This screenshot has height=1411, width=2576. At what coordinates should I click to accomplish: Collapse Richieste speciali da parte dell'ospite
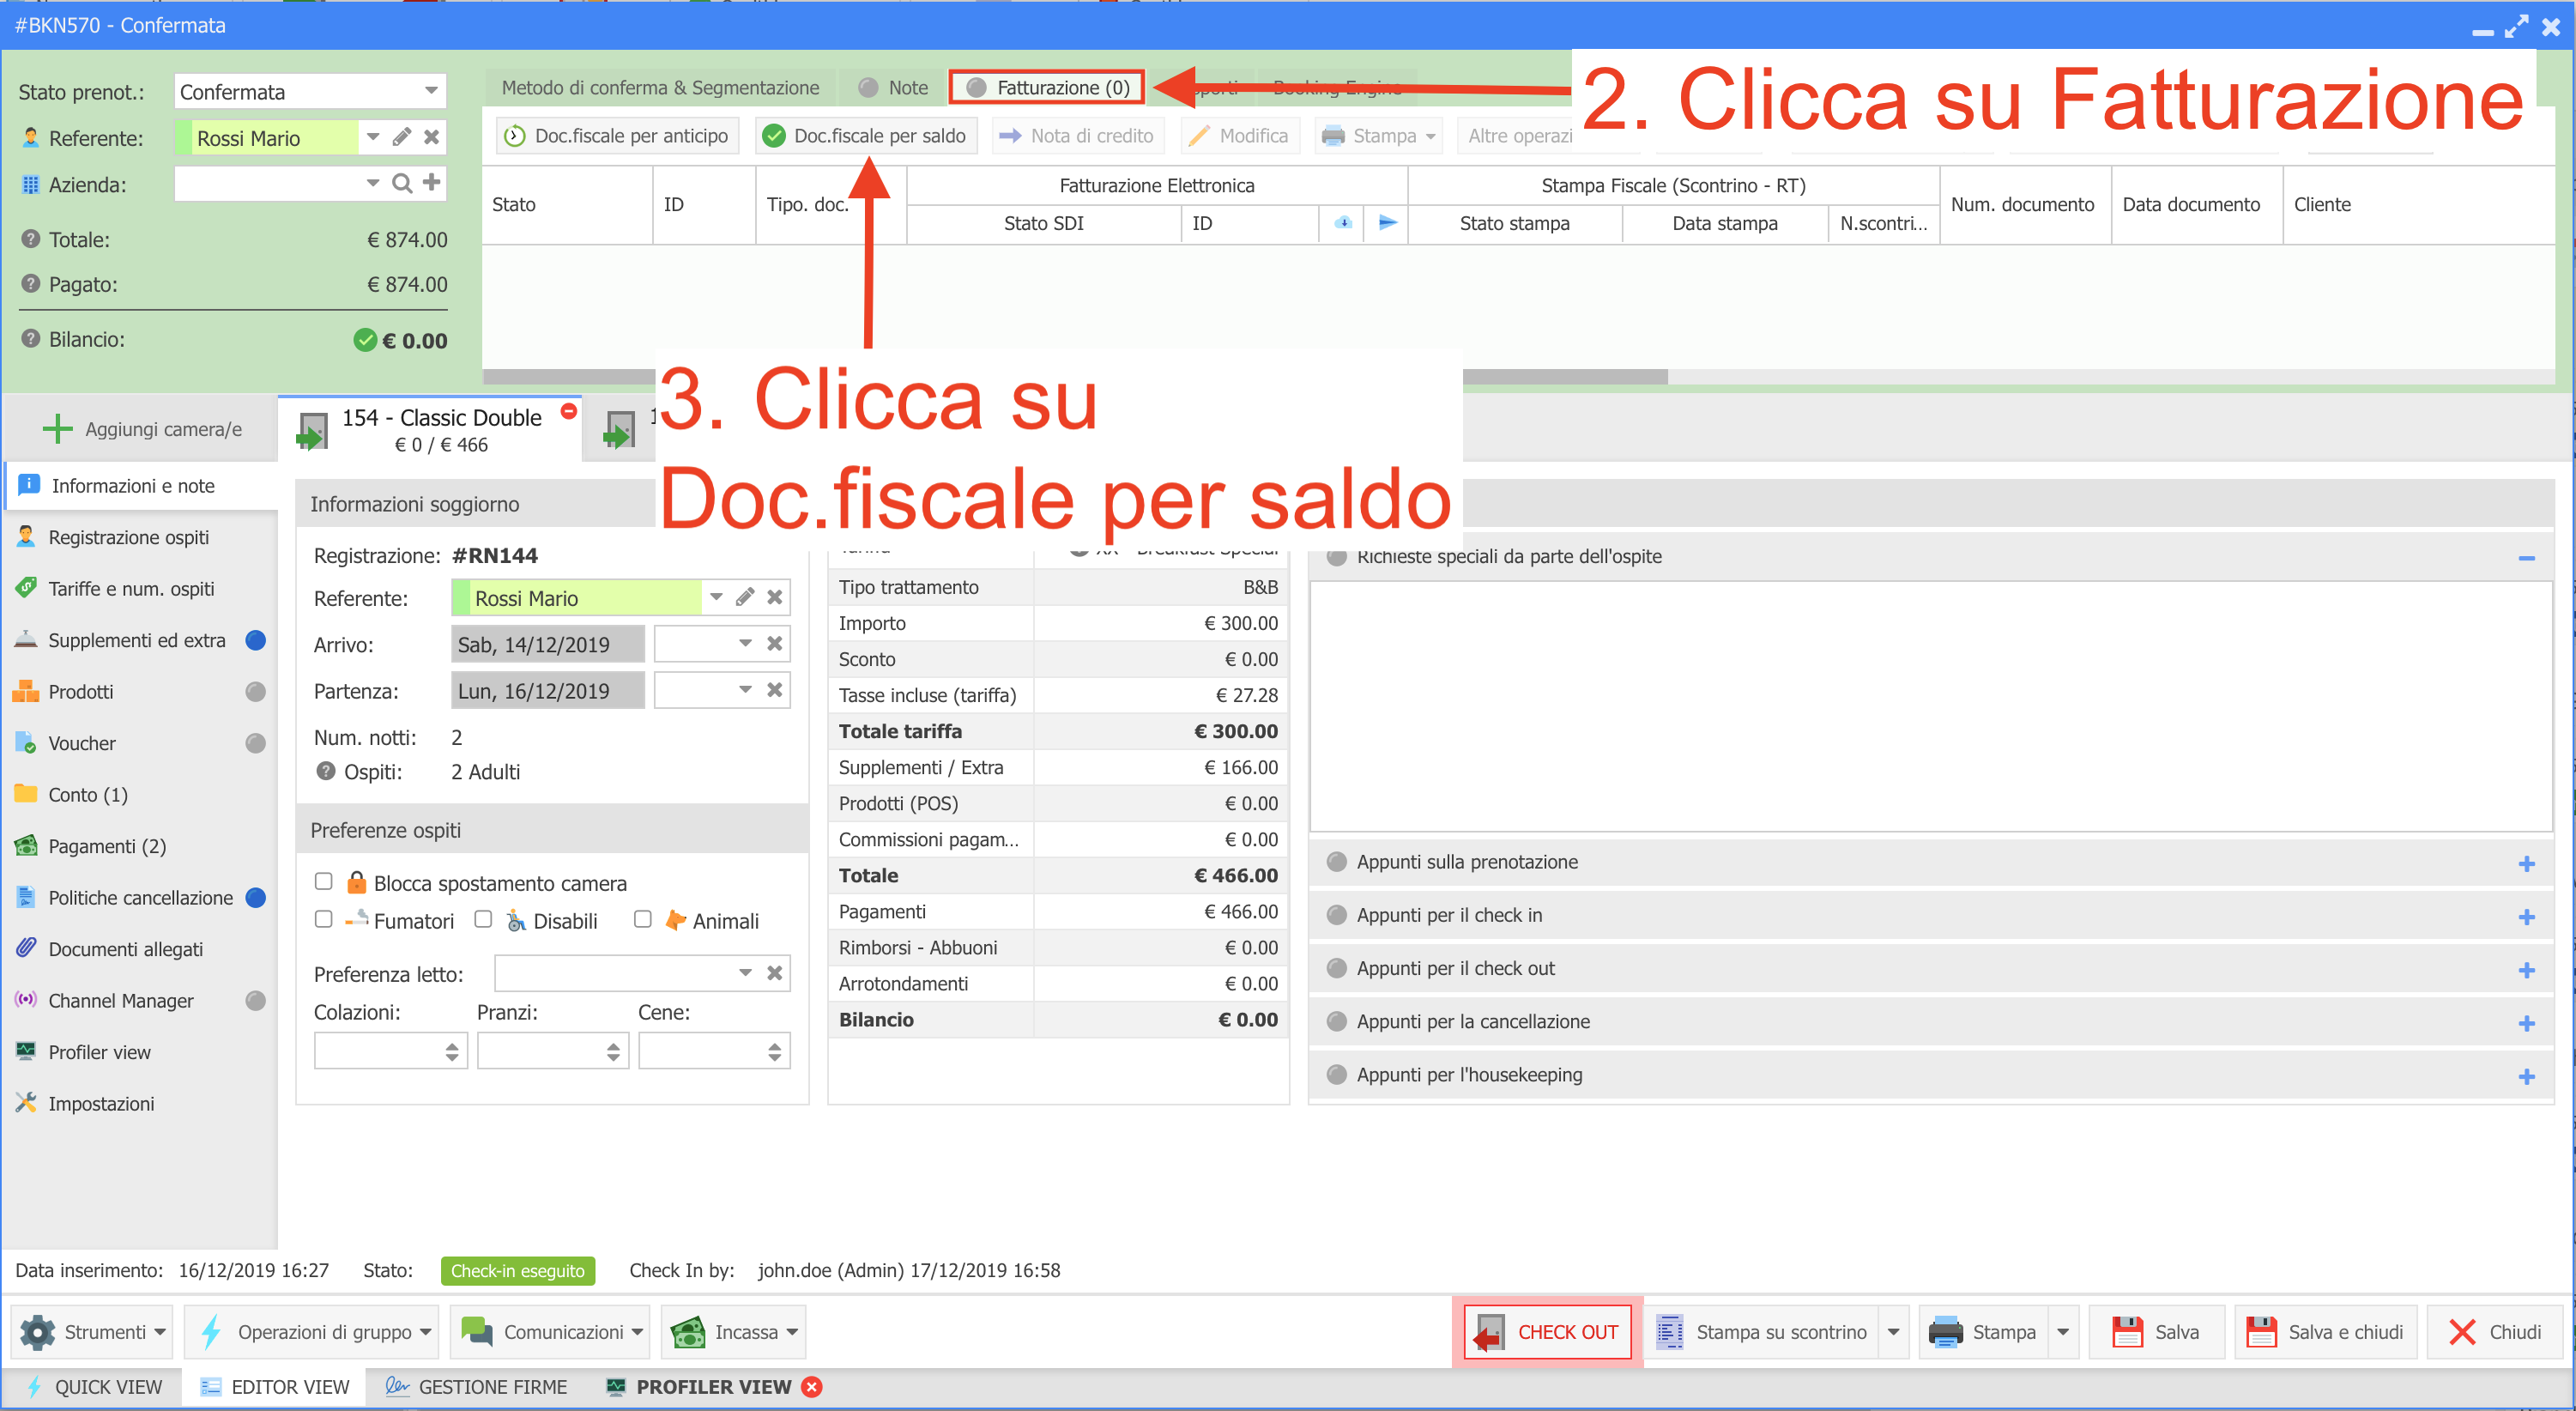pyautogui.click(x=2526, y=558)
